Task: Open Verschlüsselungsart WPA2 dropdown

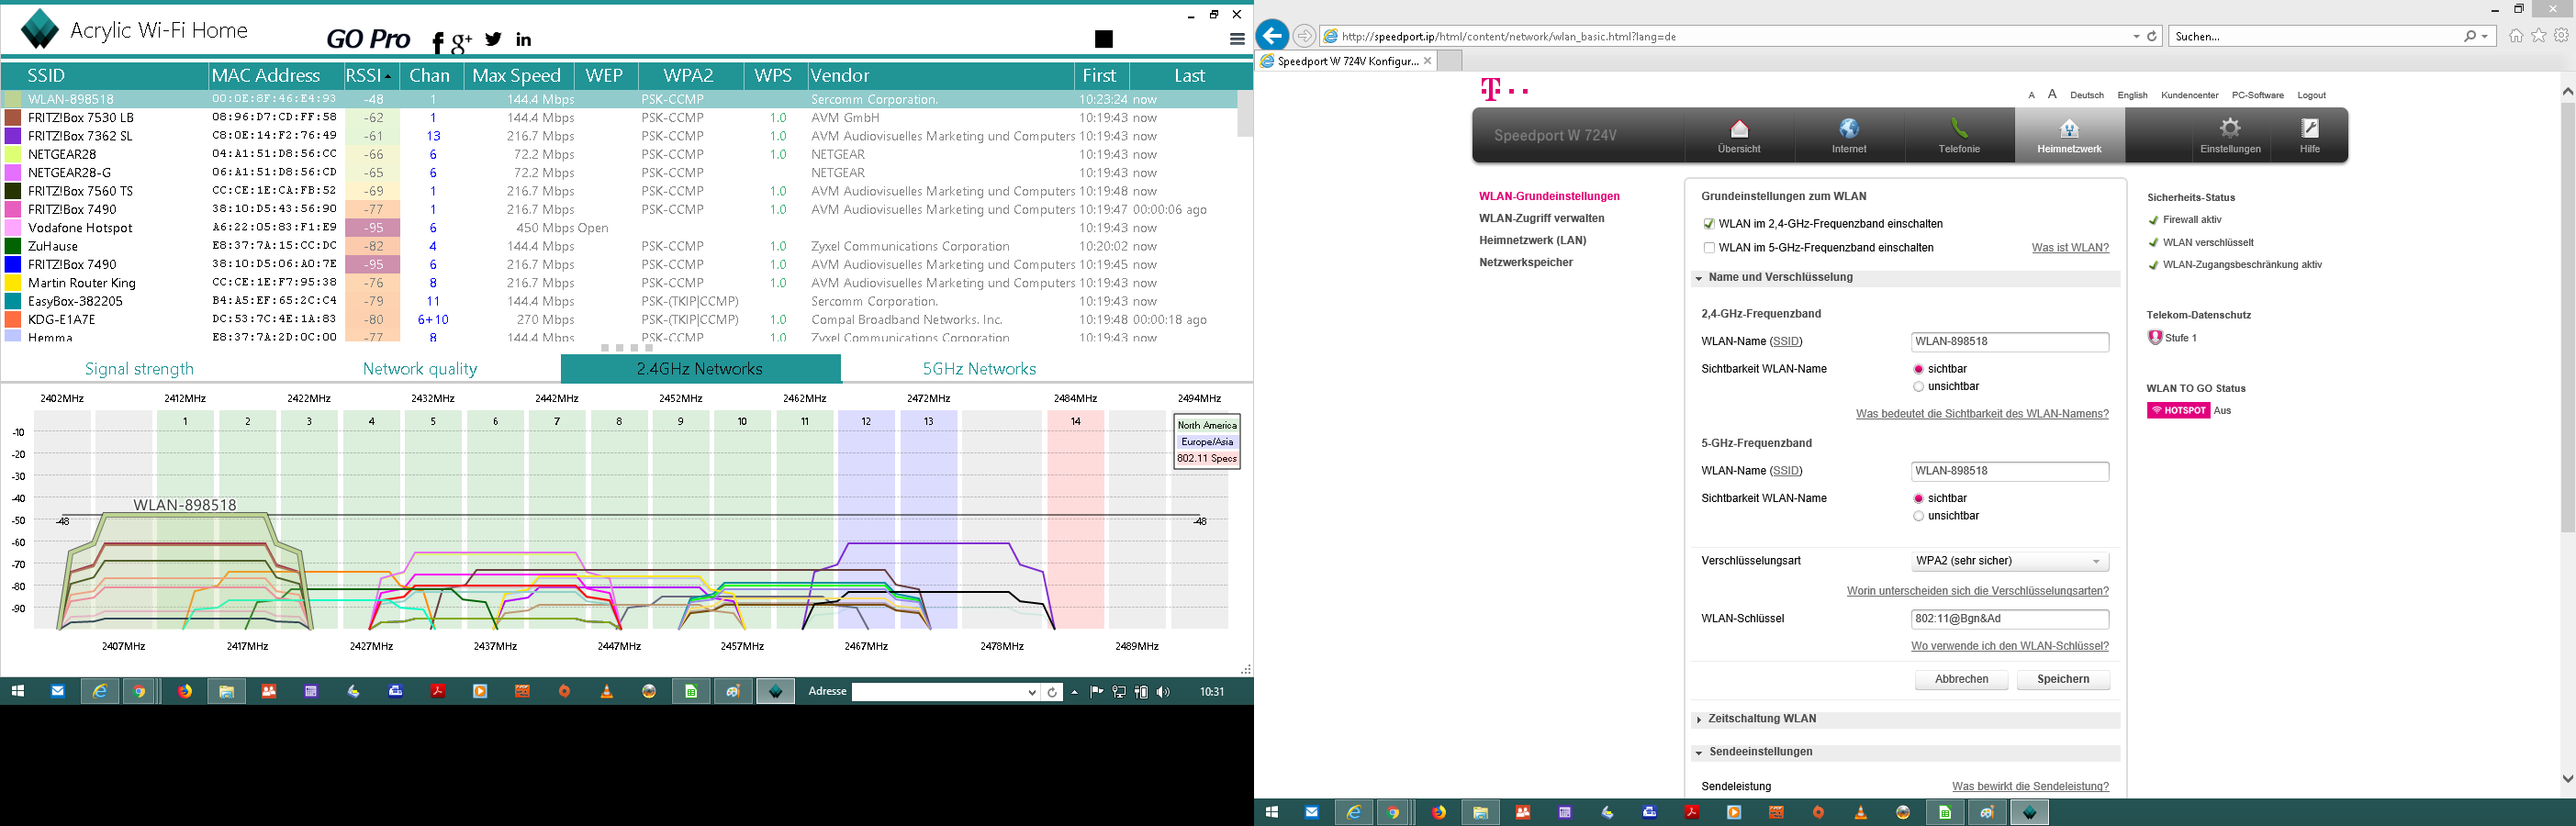Action: click(x=2009, y=561)
